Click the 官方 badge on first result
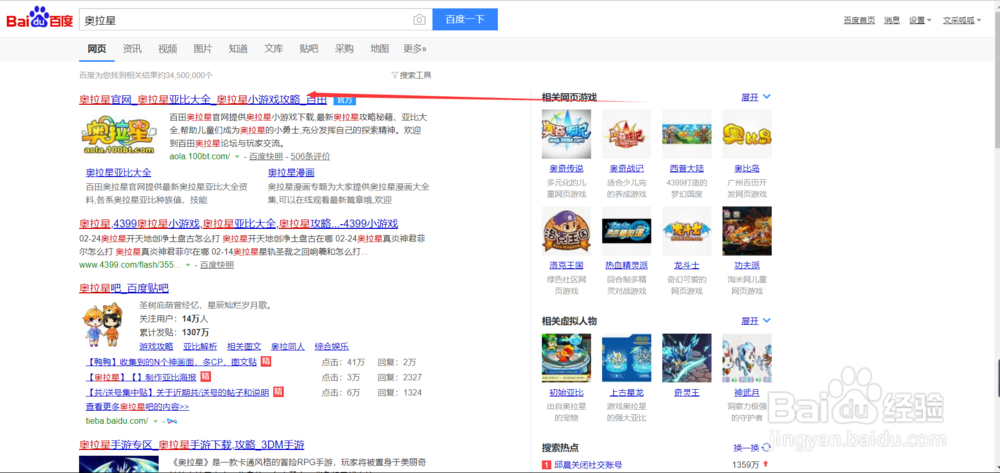Viewport: 1000px width, 473px height. (345, 100)
